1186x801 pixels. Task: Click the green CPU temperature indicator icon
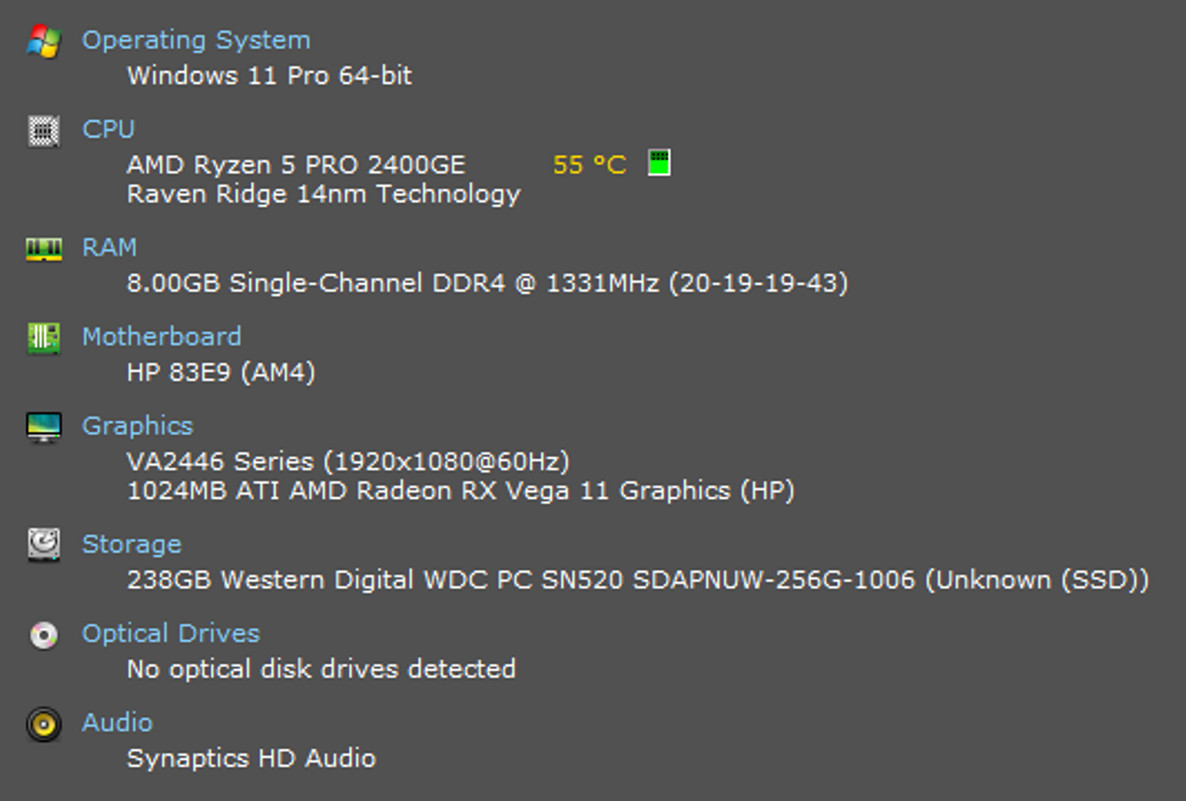click(x=658, y=163)
